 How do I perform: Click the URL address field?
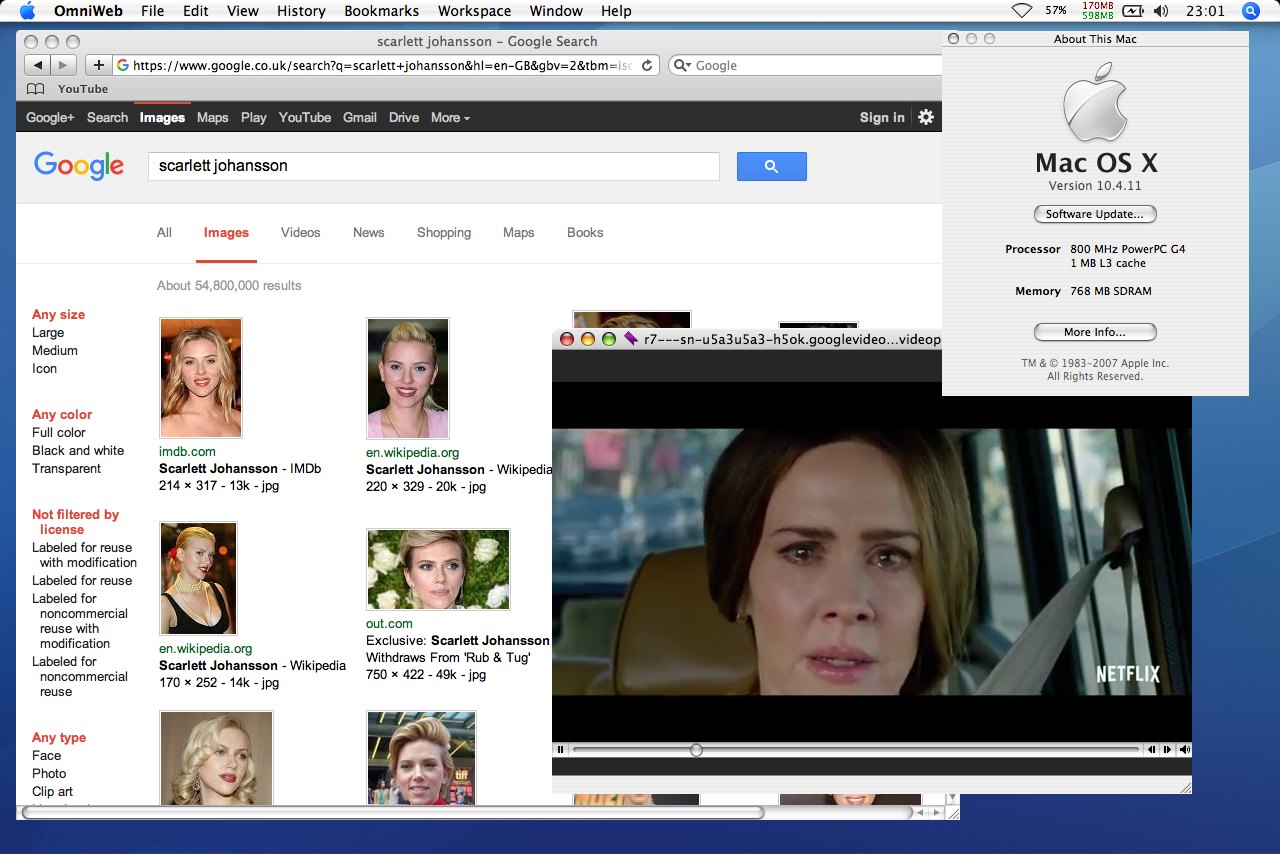point(386,66)
